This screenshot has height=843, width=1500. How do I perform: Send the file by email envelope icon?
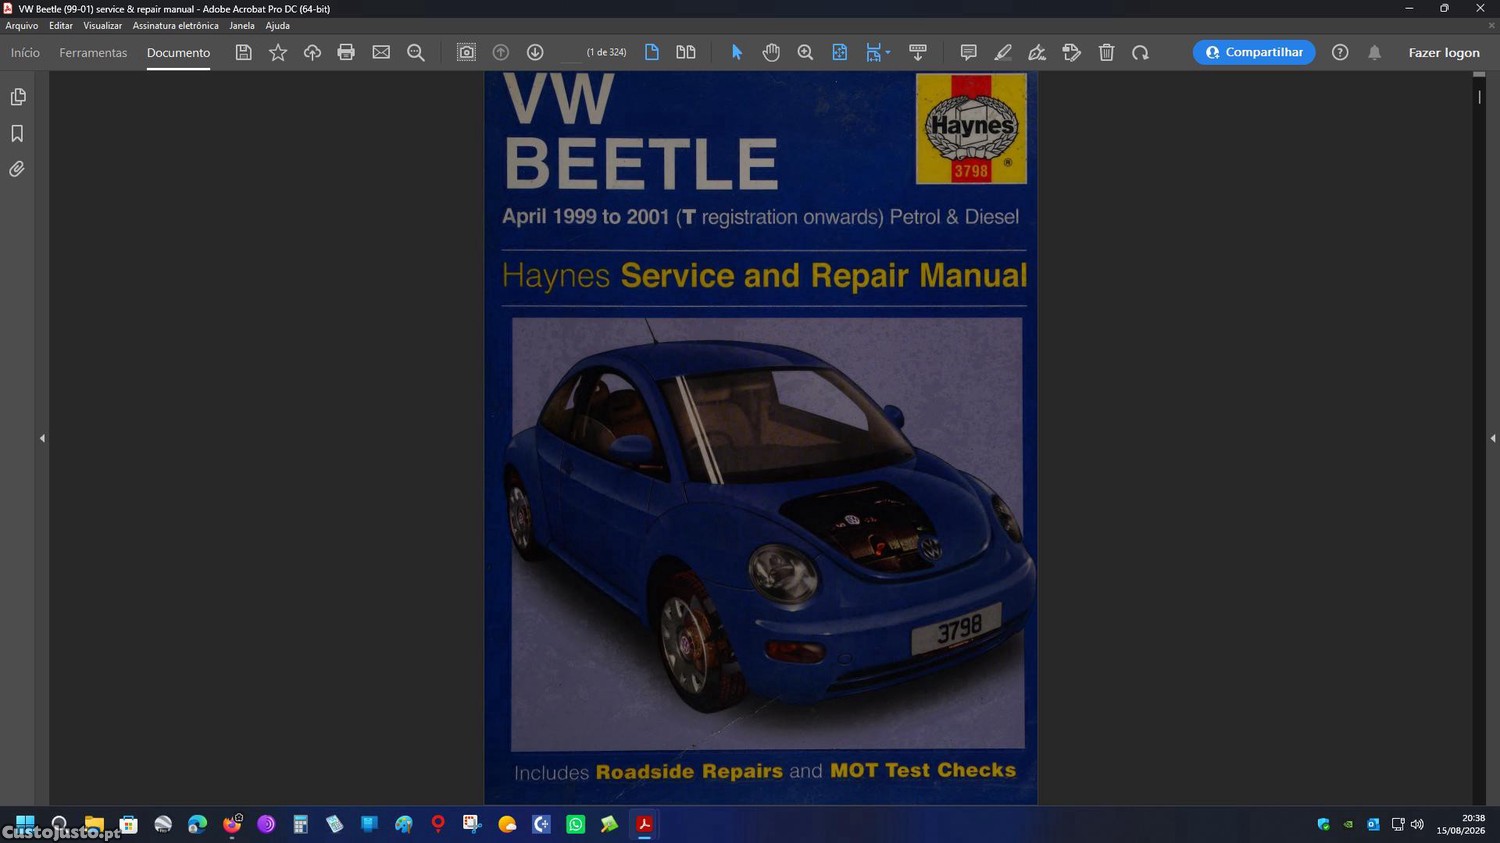click(x=381, y=52)
